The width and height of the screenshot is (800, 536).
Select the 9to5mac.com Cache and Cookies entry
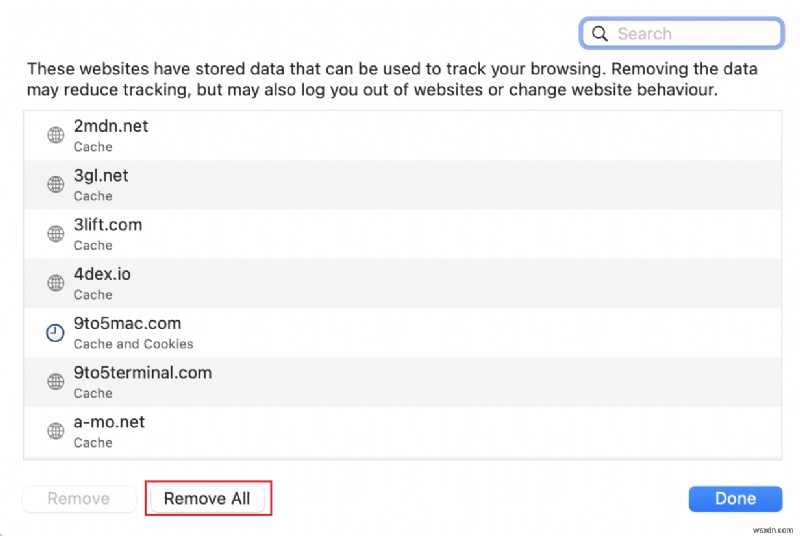point(400,332)
